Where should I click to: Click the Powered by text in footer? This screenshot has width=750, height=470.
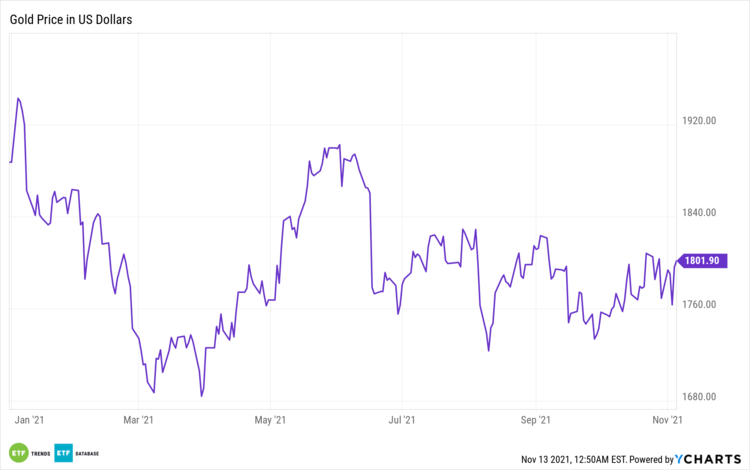click(648, 460)
